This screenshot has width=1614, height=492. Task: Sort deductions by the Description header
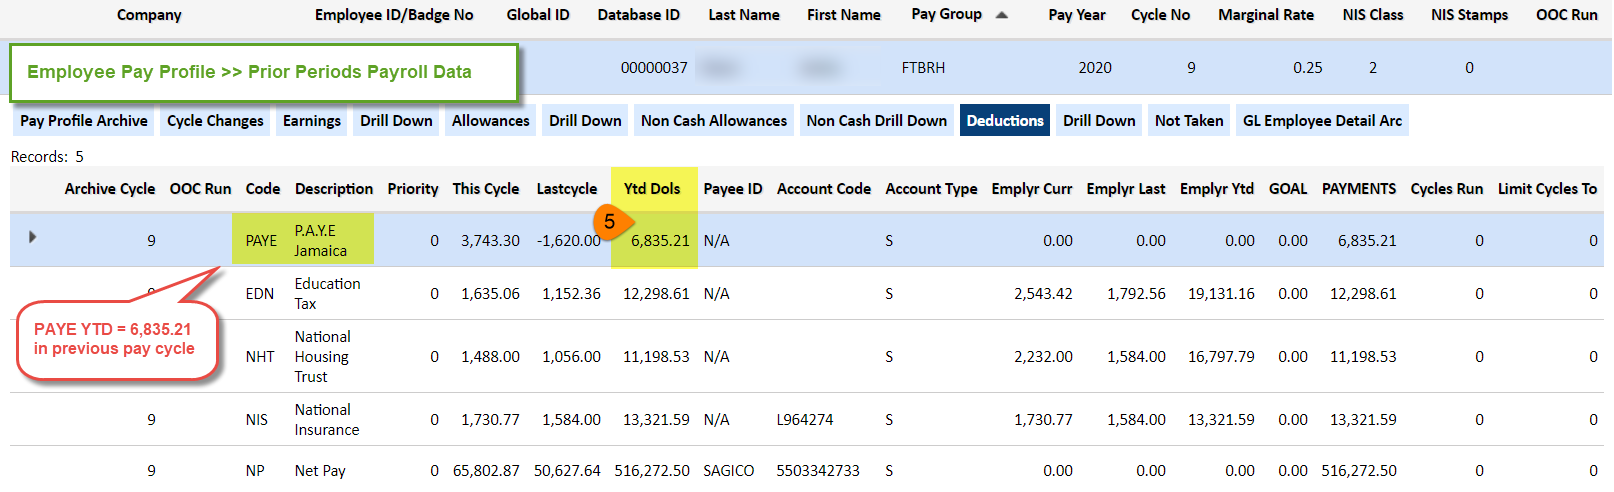(334, 189)
